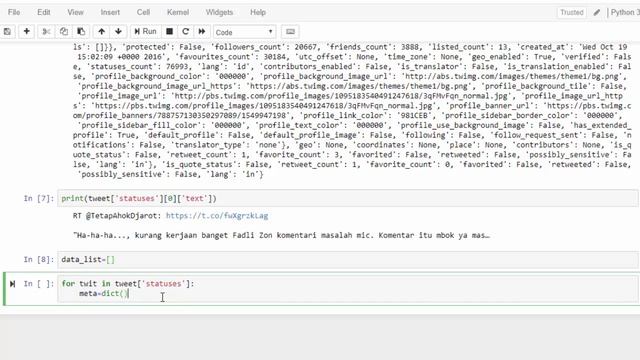
Task: Move the selected cell up
Action: coord(102,31)
